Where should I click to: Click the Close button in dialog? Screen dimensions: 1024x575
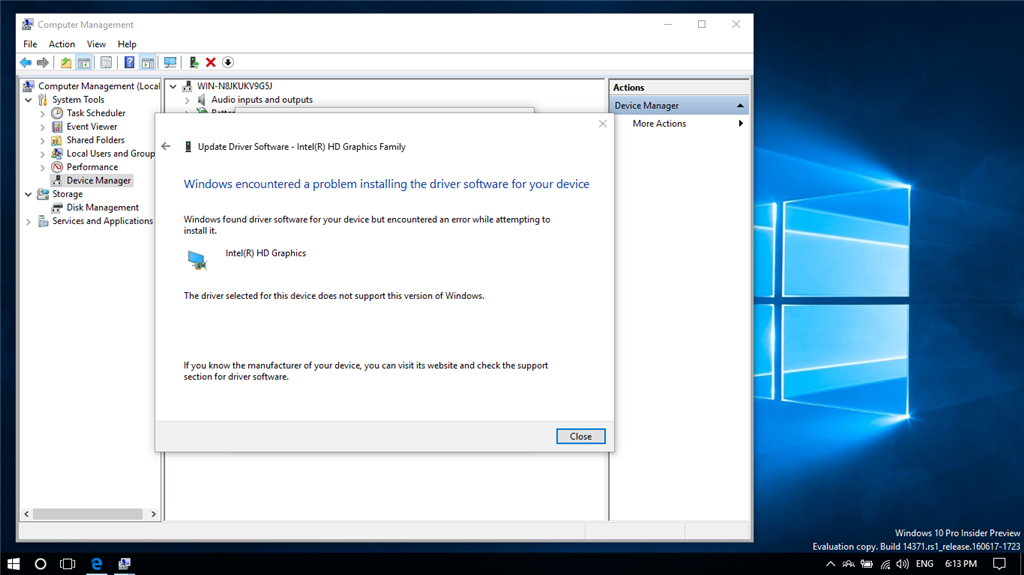point(581,436)
